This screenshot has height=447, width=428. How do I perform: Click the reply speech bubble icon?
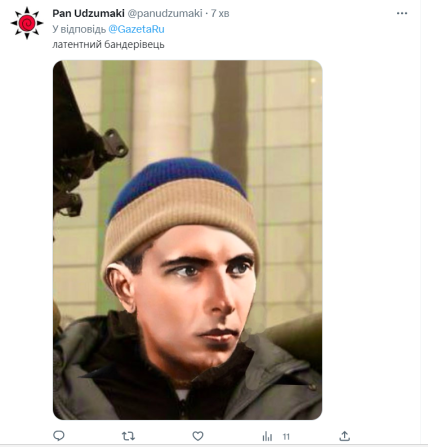(59, 436)
